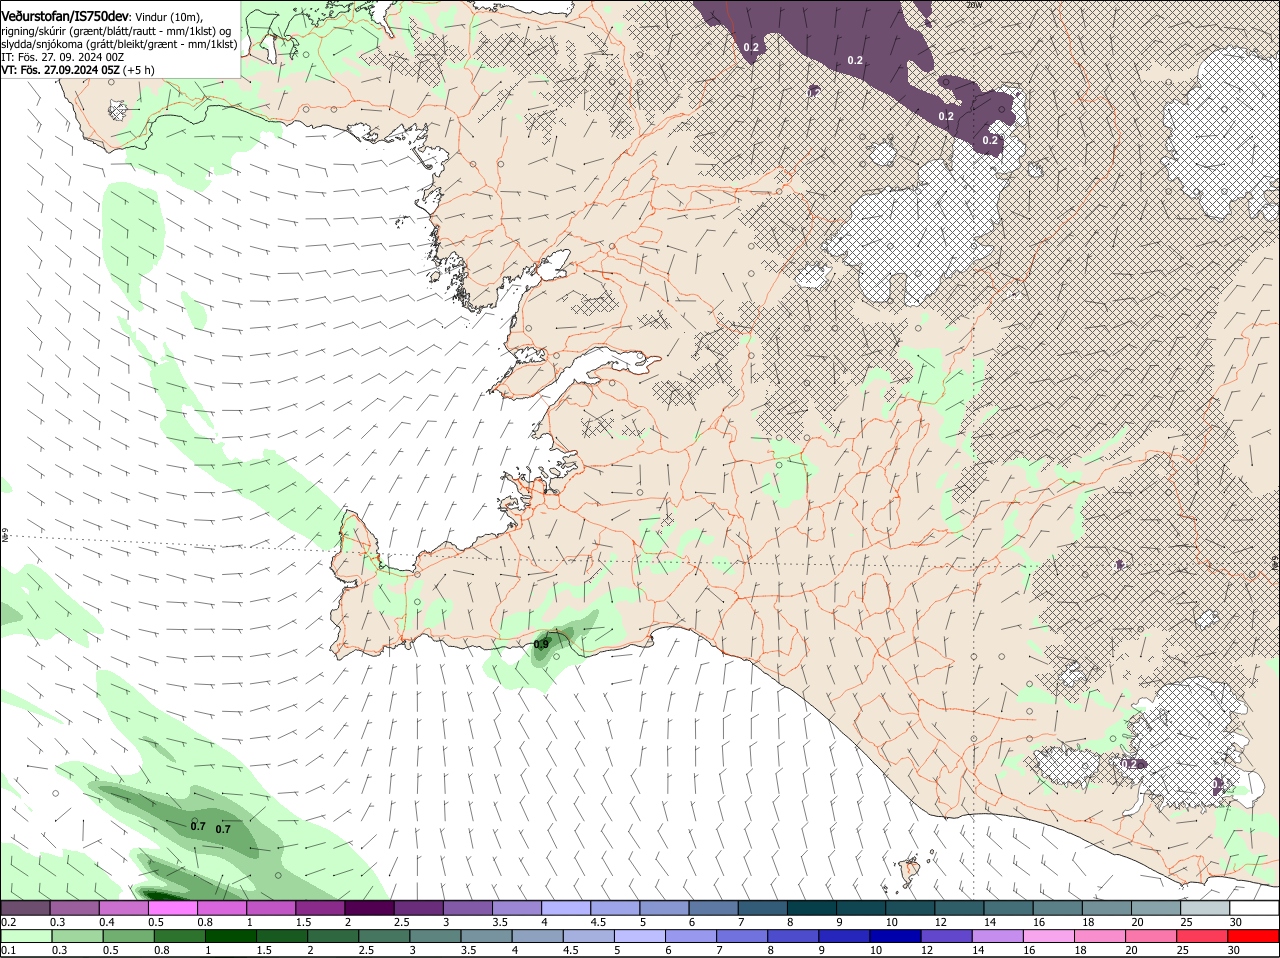The height and width of the screenshot is (958, 1280).
Task: Select the 6 swatch in upper snow legend
Action: tap(713, 907)
